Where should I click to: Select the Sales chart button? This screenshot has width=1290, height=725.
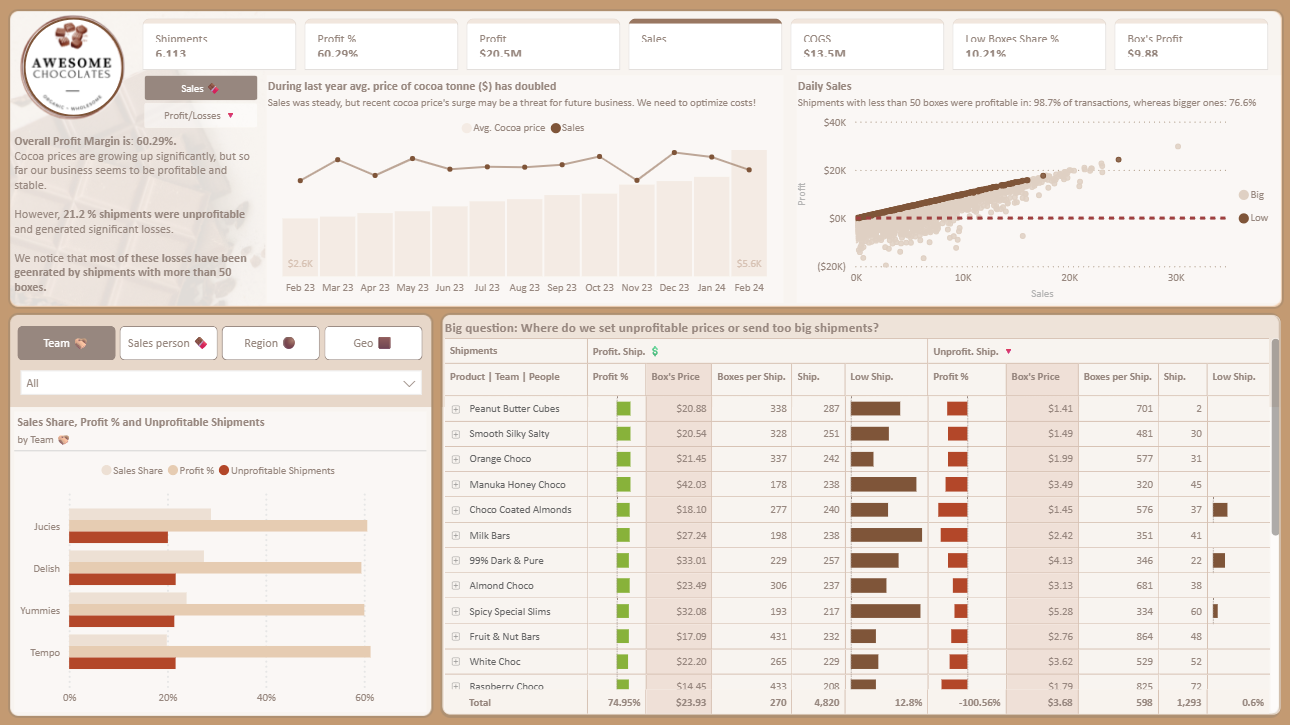click(x=201, y=88)
